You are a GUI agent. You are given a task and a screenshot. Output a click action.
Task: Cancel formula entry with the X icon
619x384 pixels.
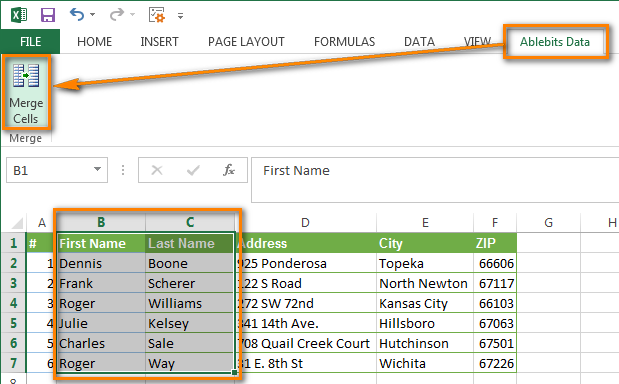[x=157, y=170]
